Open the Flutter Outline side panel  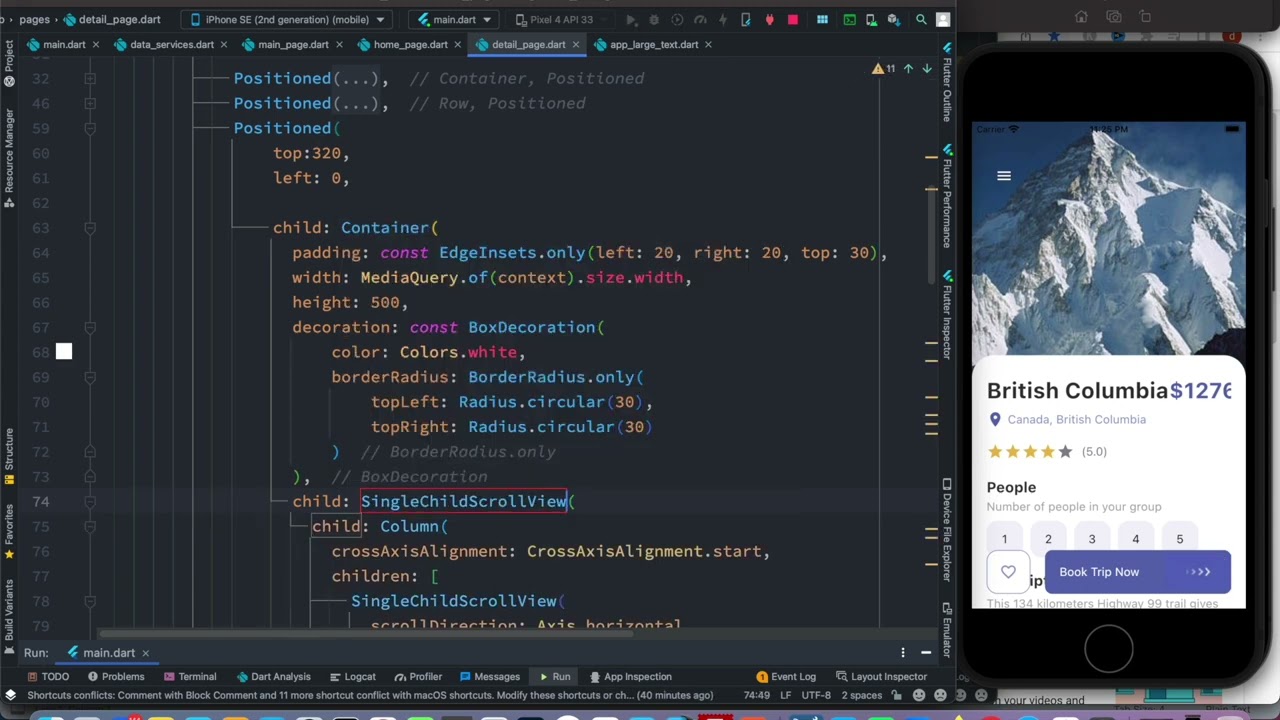[x=947, y=85]
